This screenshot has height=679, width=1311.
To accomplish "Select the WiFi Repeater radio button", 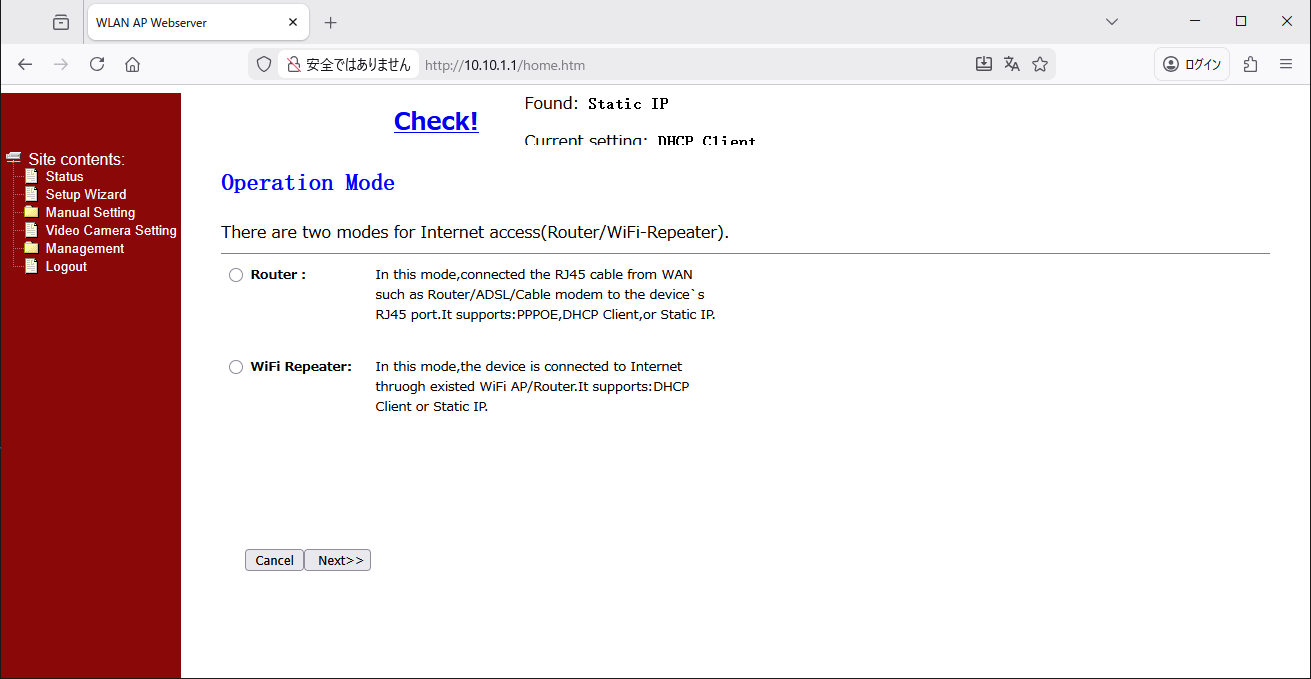I will pyautogui.click(x=236, y=367).
